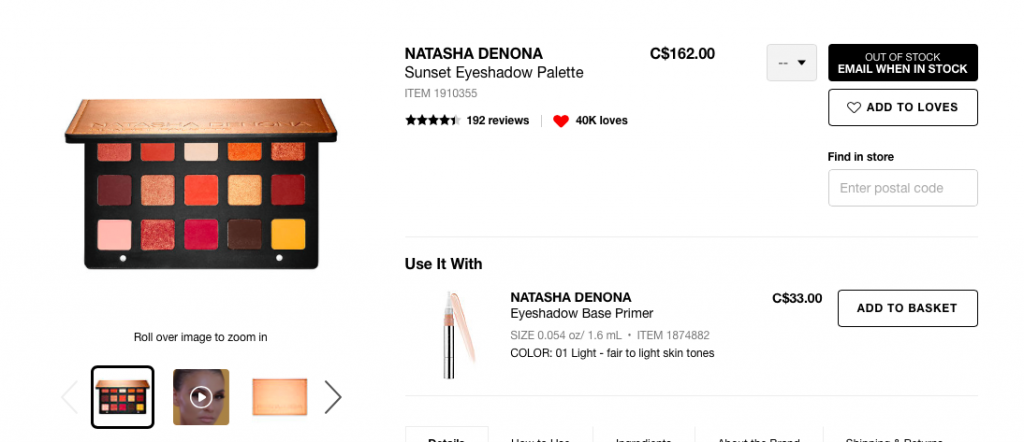Open the quantity dropdown
1024x442 pixels.
791,63
